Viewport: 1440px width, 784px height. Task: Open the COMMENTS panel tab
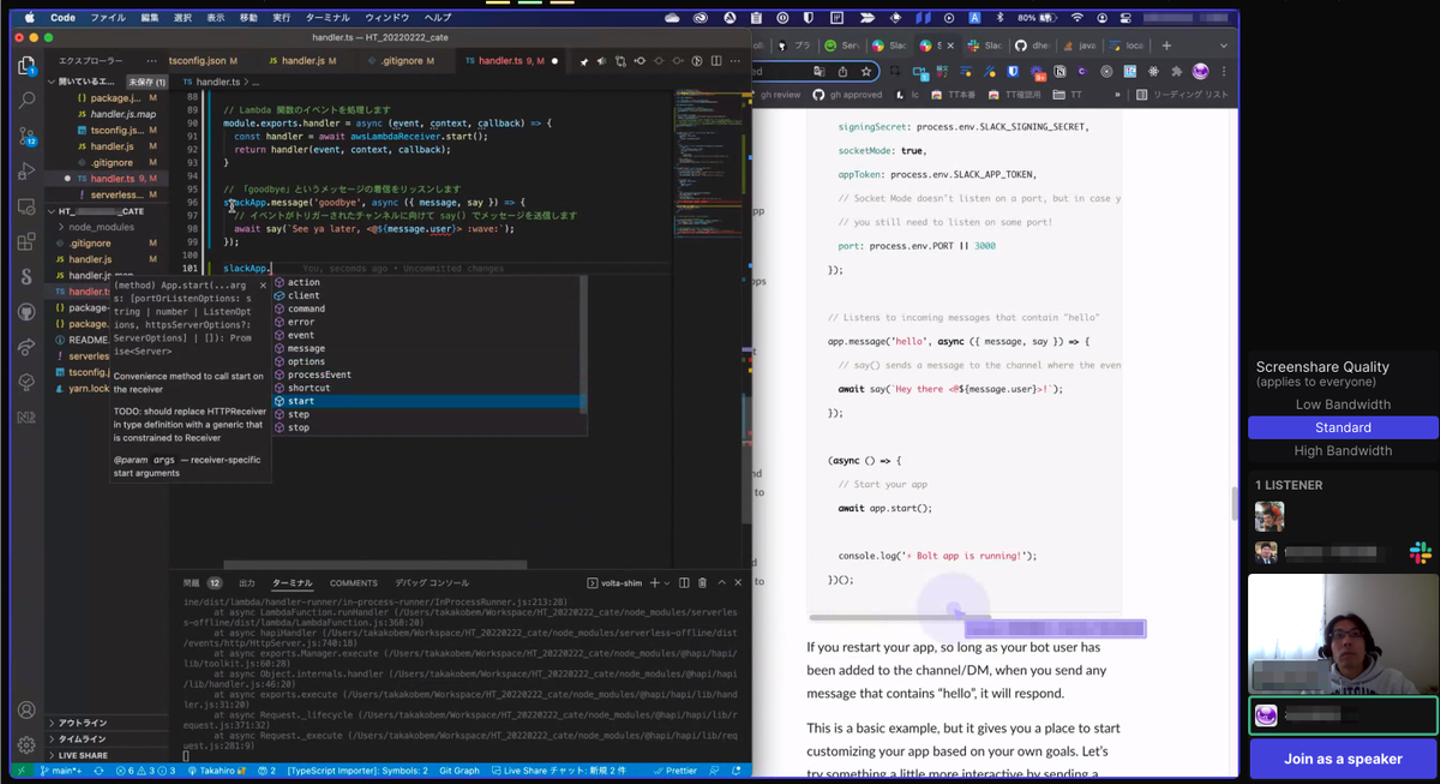[x=353, y=583]
